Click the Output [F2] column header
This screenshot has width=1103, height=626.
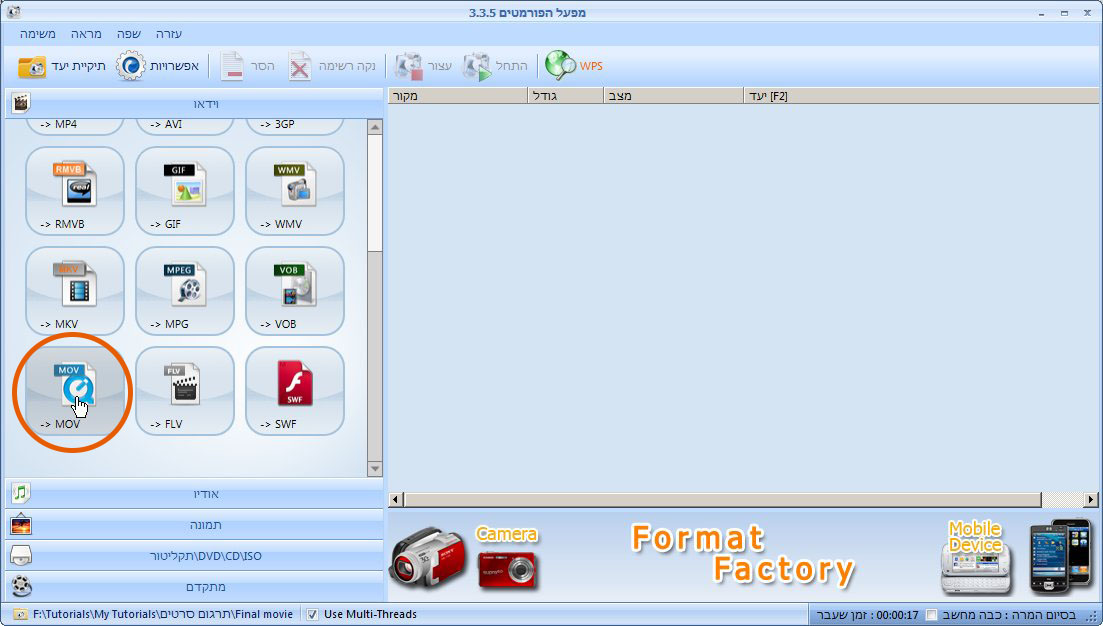pos(921,96)
